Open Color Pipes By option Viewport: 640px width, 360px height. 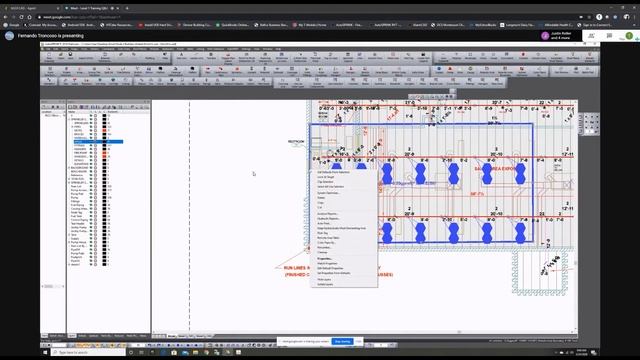click(x=326, y=243)
